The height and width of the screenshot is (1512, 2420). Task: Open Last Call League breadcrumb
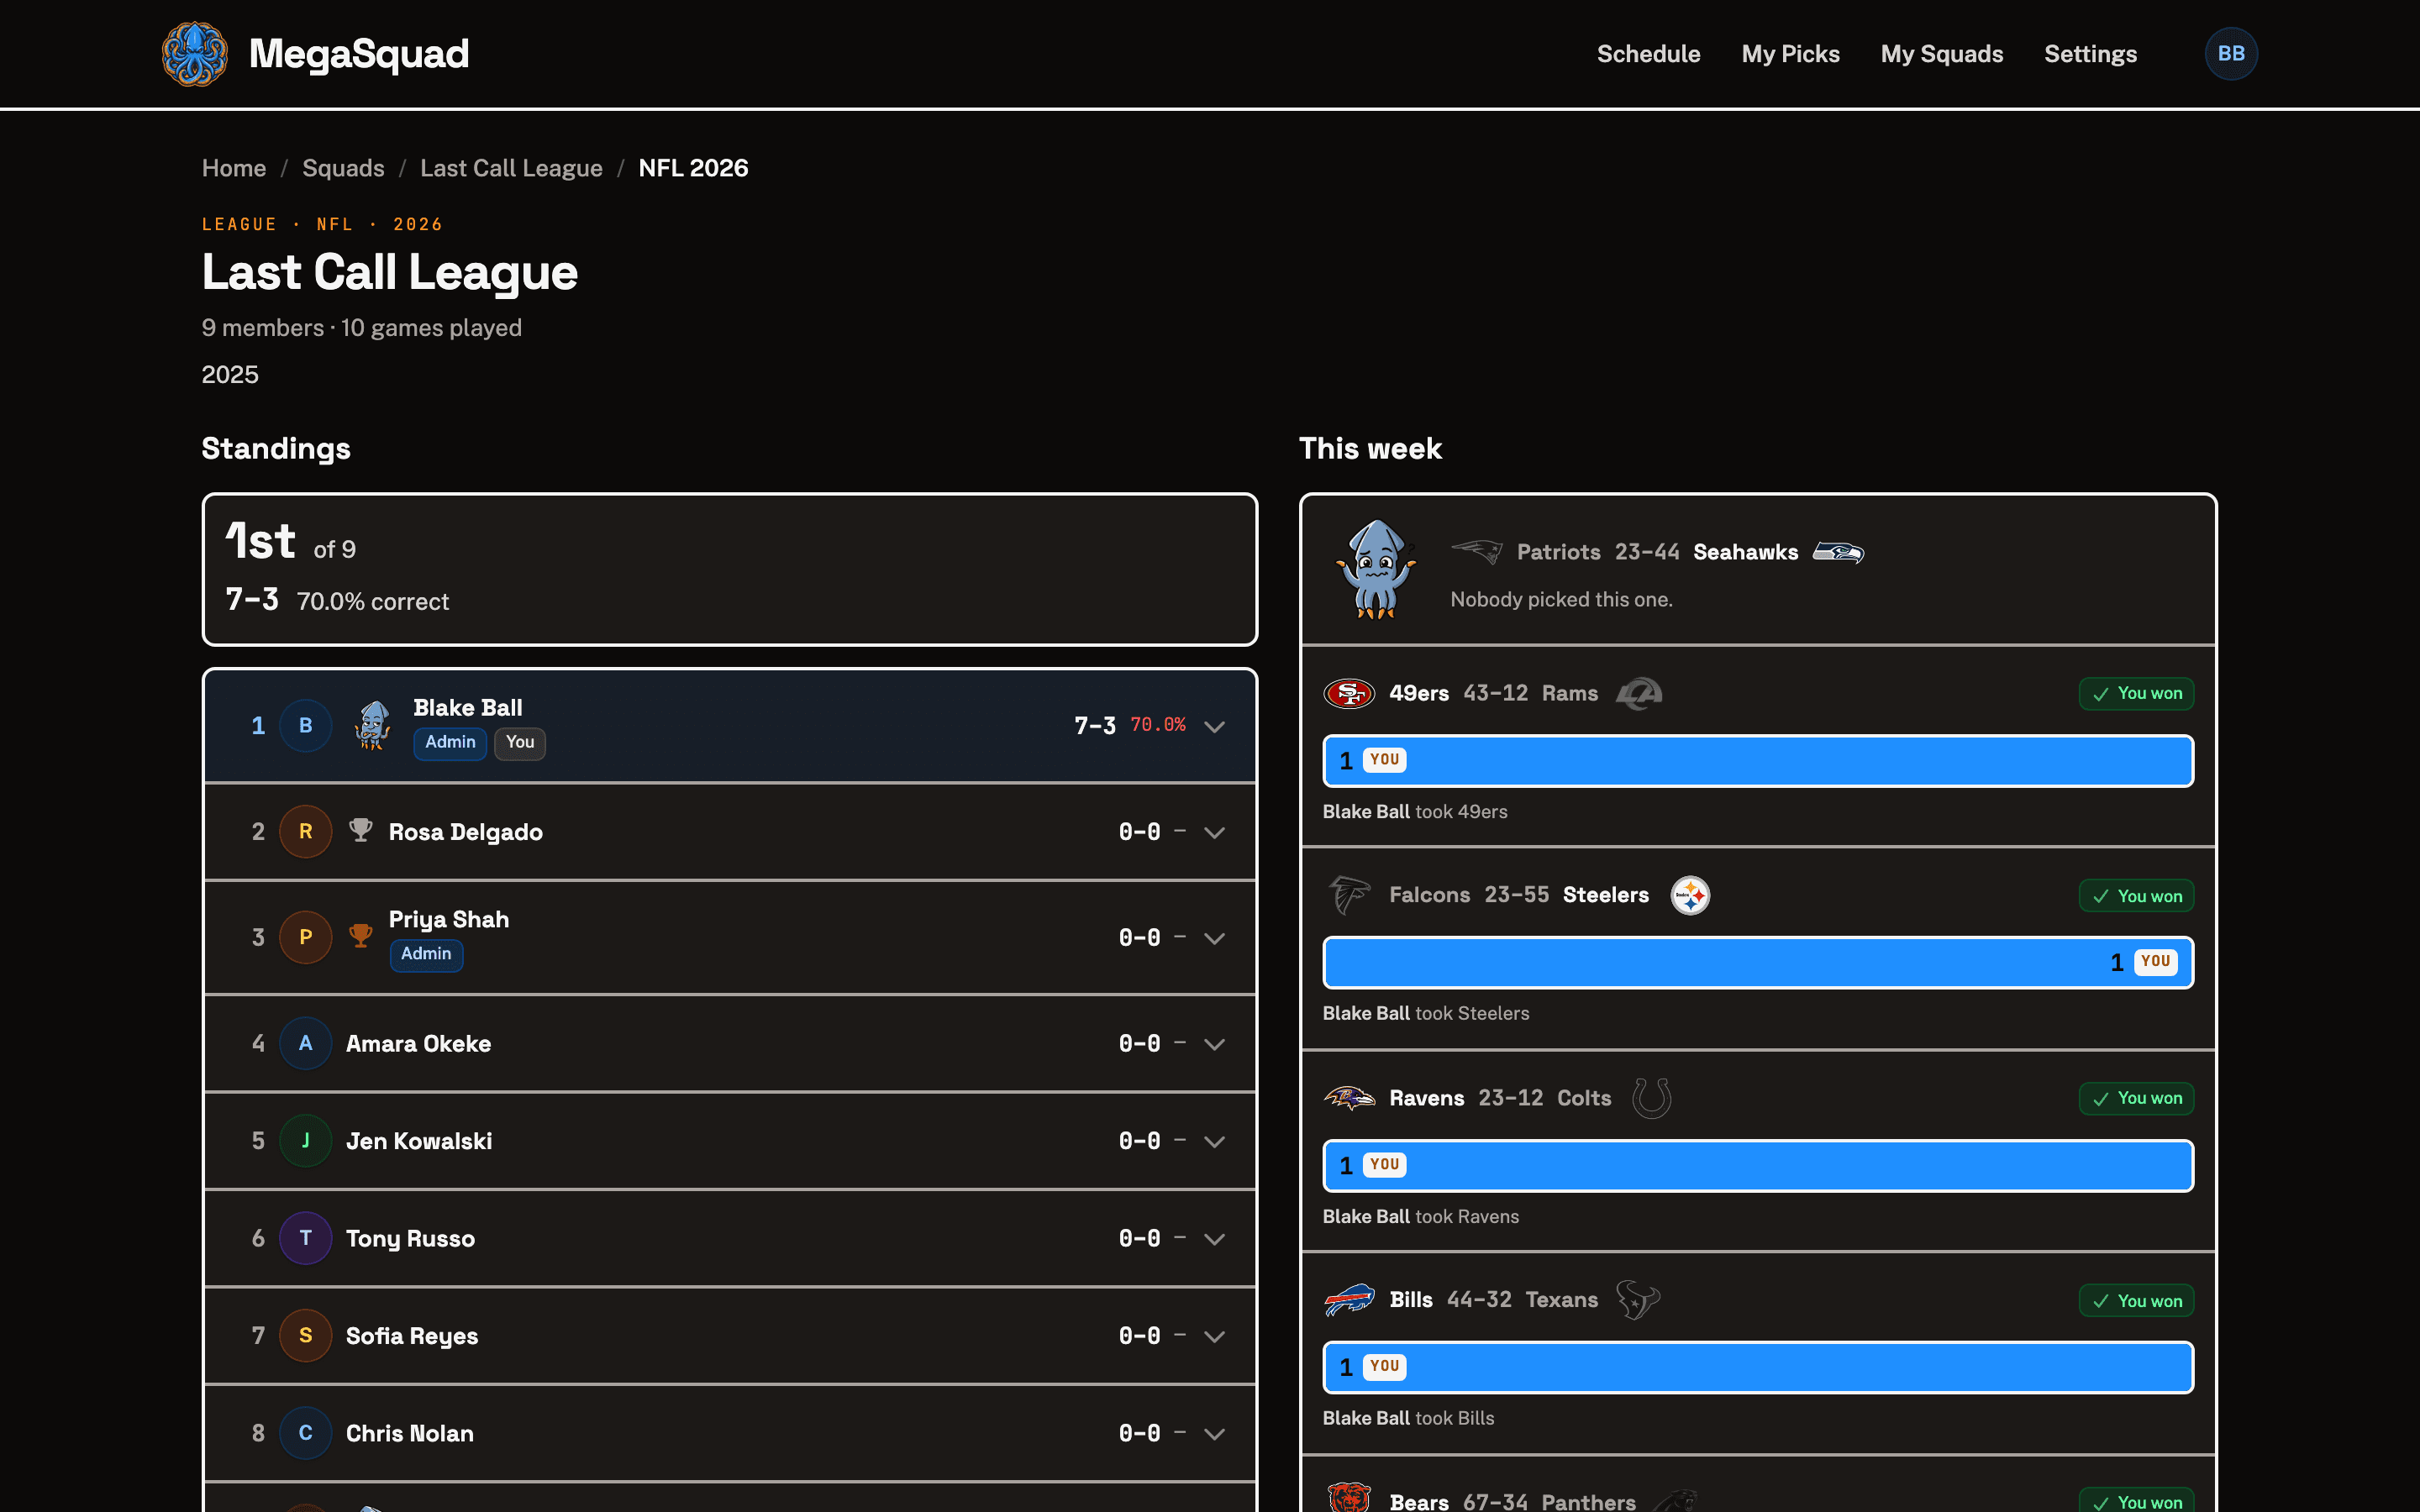[x=511, y=168]
